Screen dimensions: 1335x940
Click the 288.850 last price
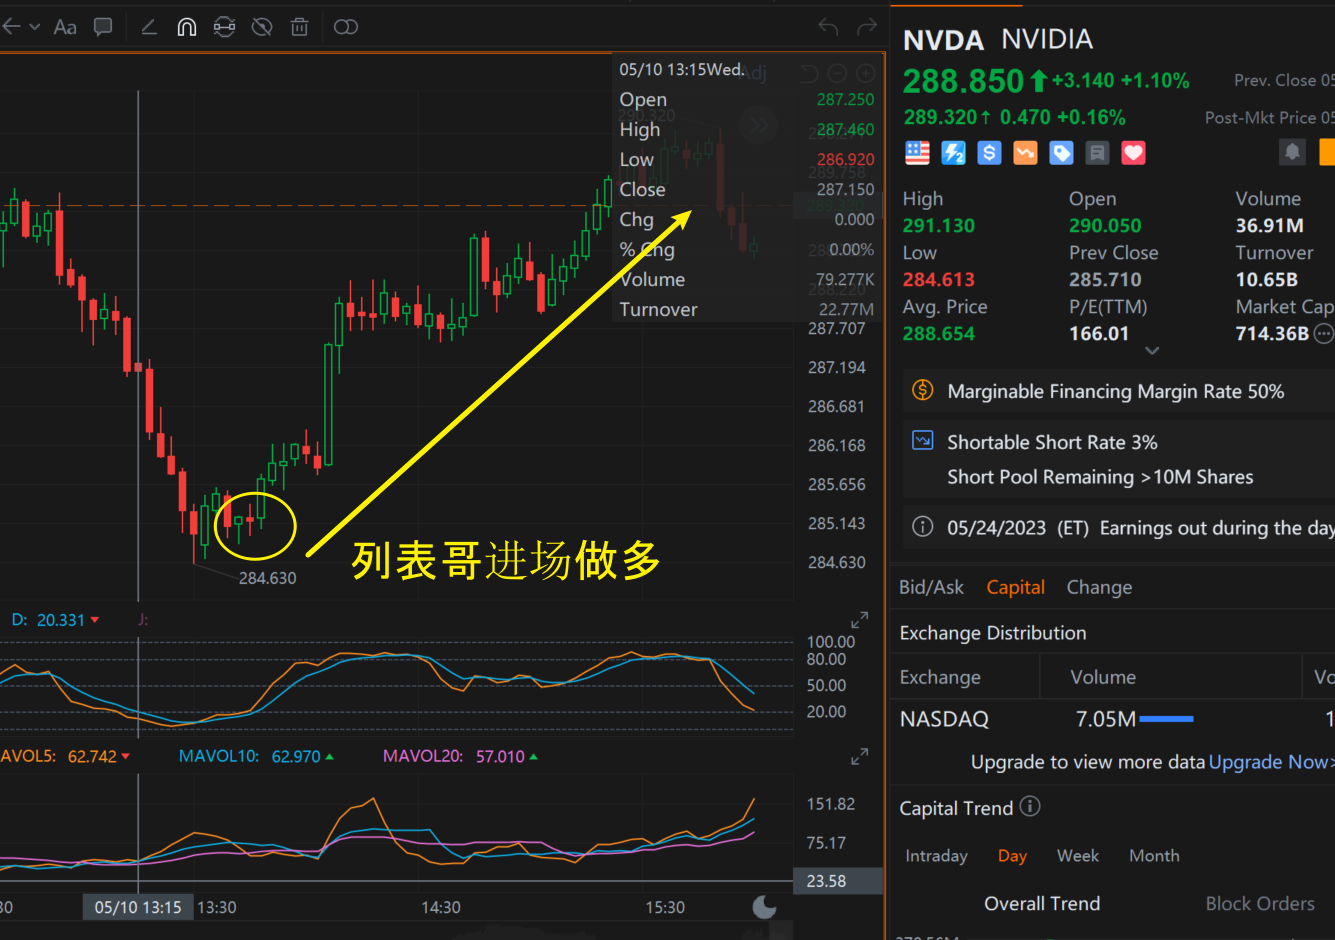point(963,81)
